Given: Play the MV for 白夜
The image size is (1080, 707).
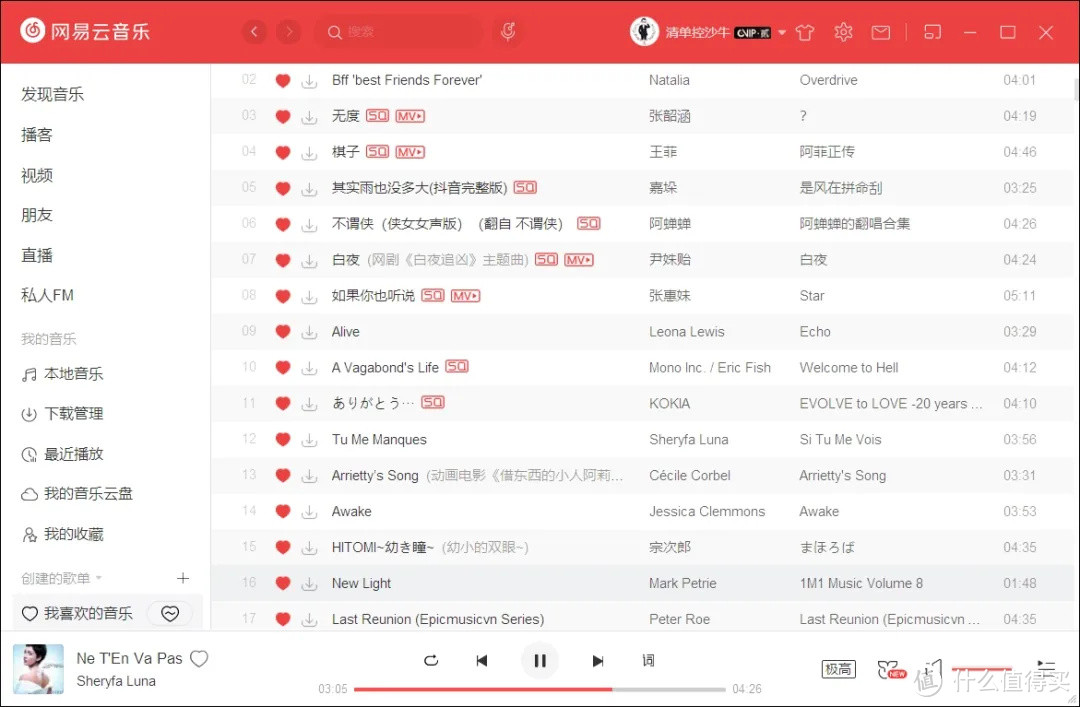Looking at the screenshot, I should [579, 260].
